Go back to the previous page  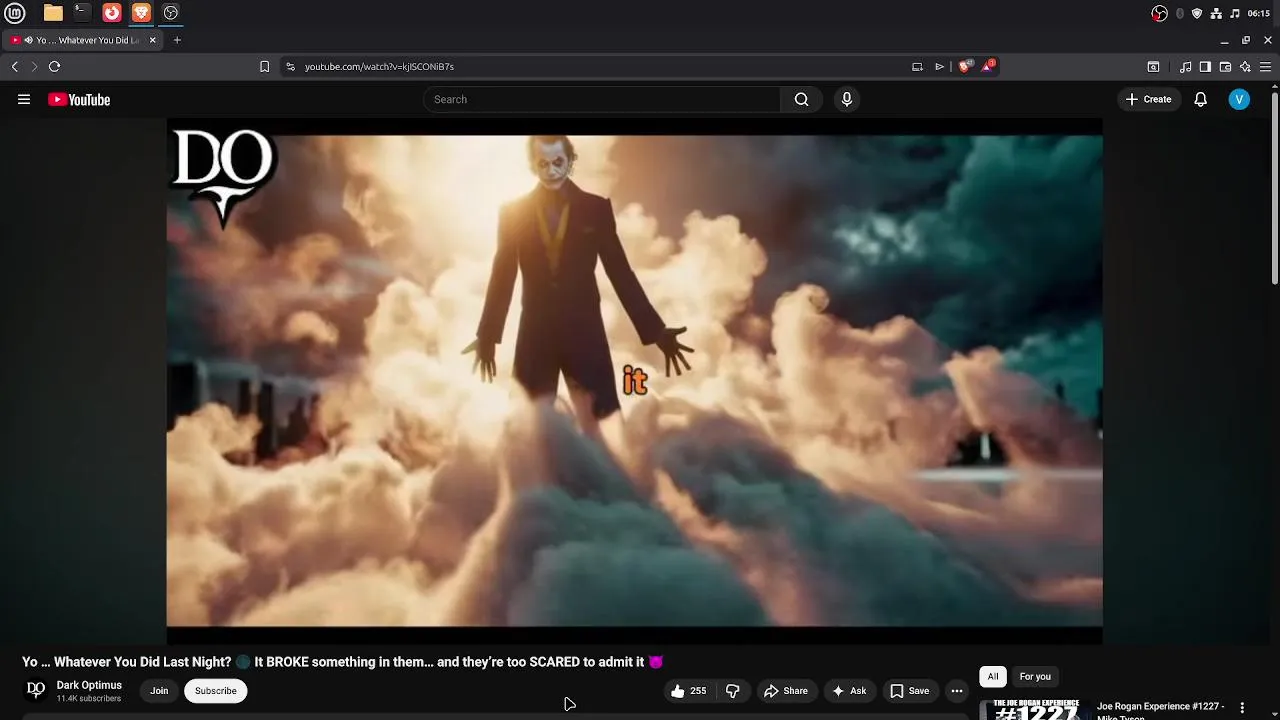(x=15, y=66)
